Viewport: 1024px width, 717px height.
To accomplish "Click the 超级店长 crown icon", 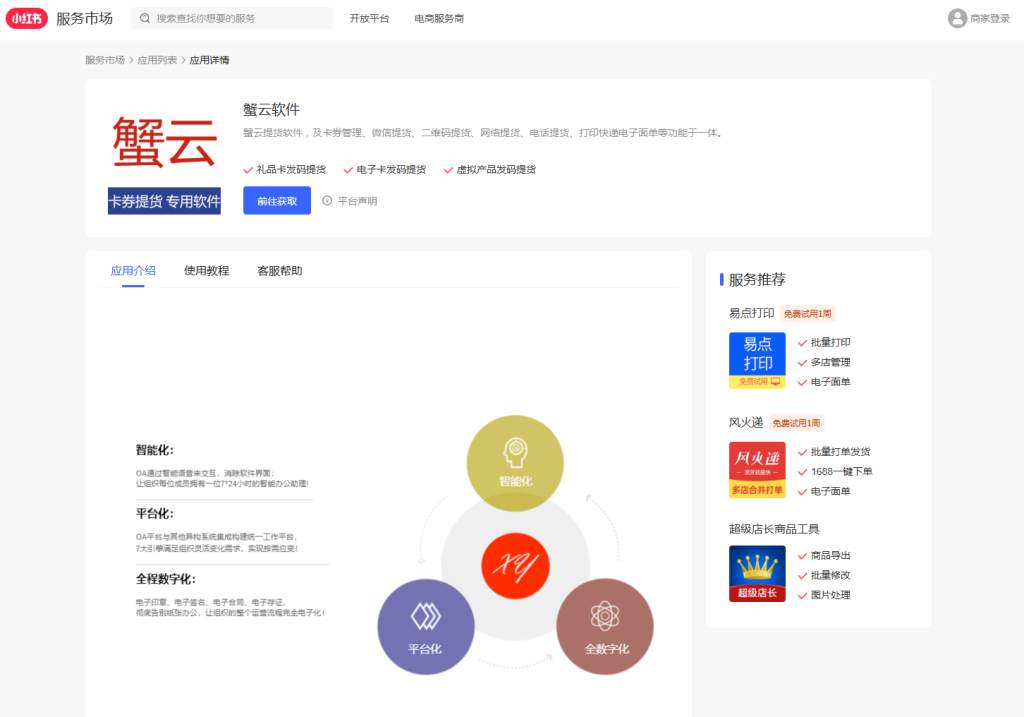I will [x=757, y=573].
